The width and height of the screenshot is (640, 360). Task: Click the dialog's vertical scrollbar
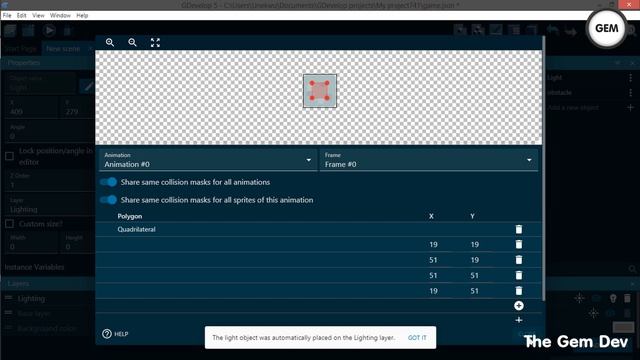[x=544, y=169]
